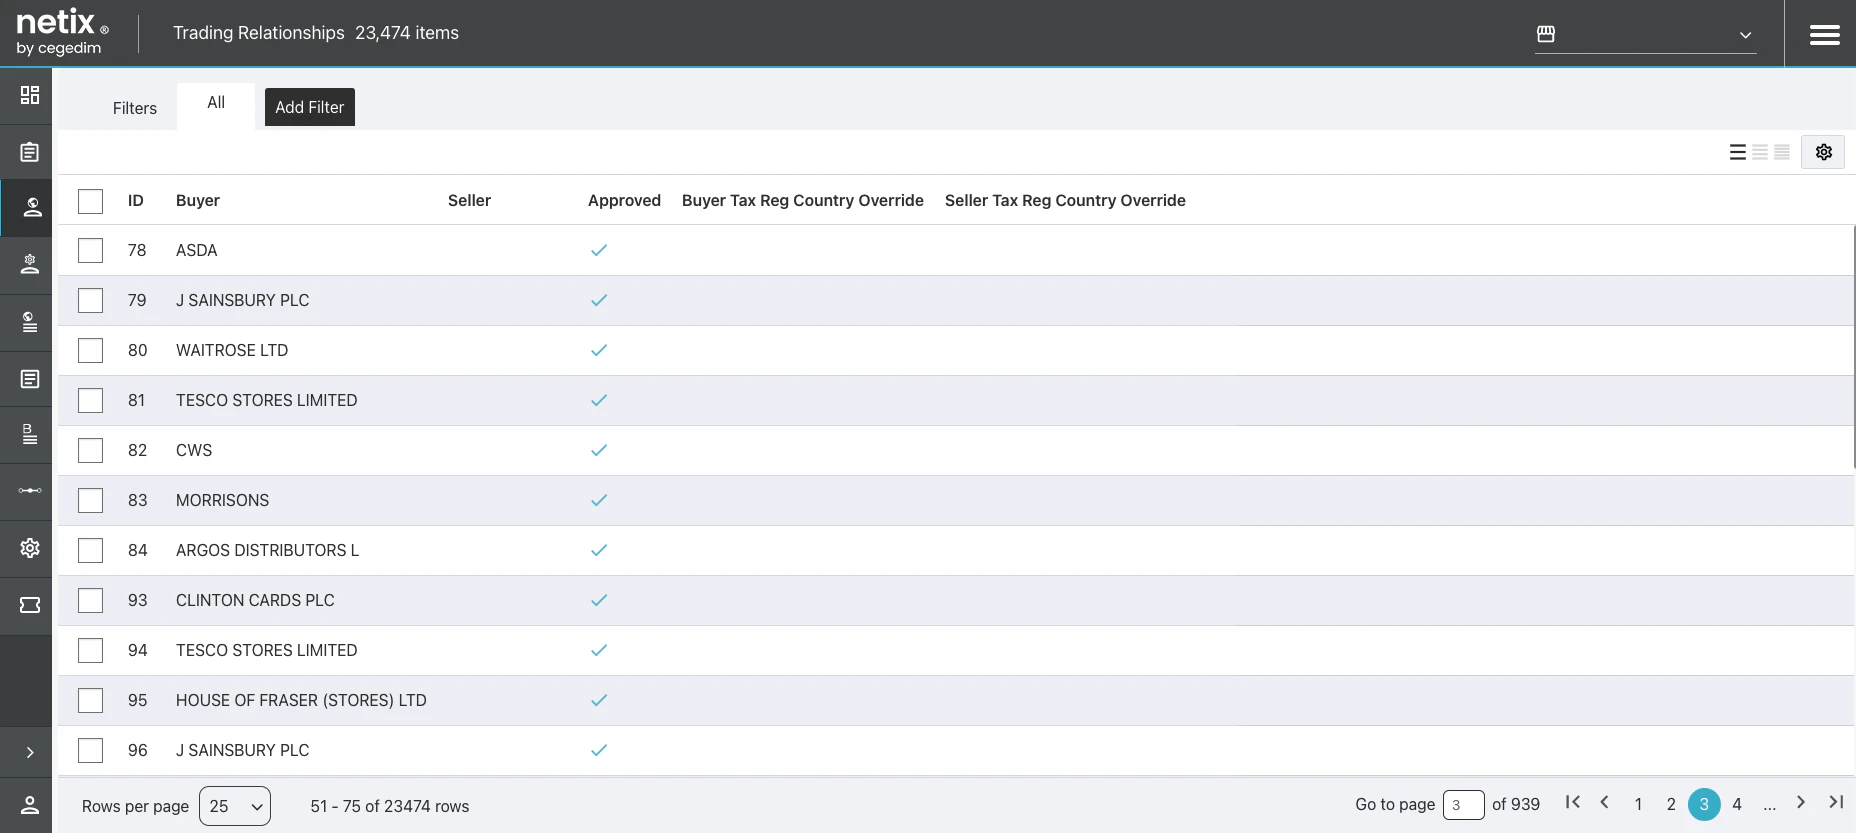Select the trading relationships person icon
The image size is (1857, 834).
[x=32, y=207]
